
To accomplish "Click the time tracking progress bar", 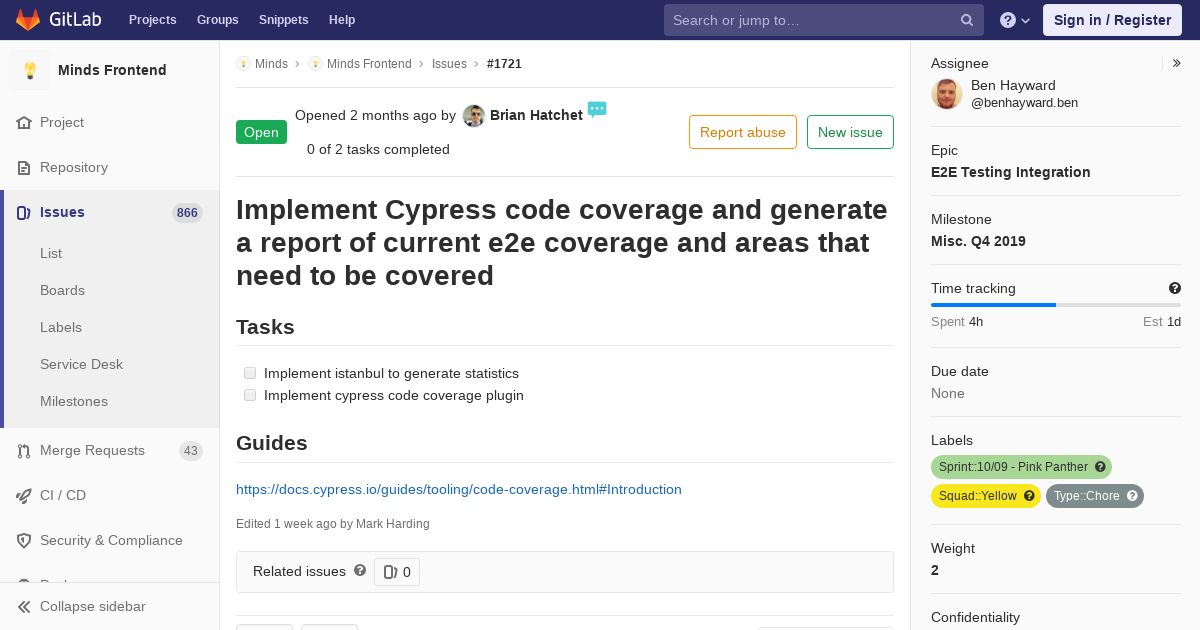I will [1056, 305].
